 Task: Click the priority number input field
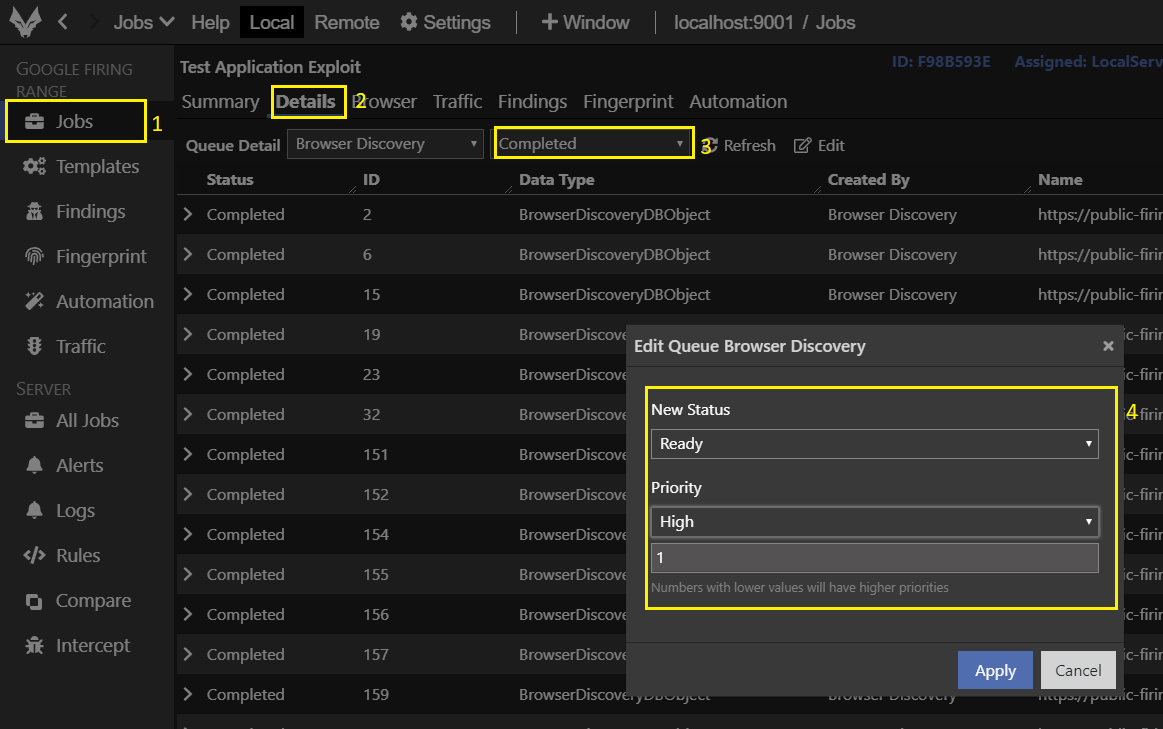pos(874,558)
